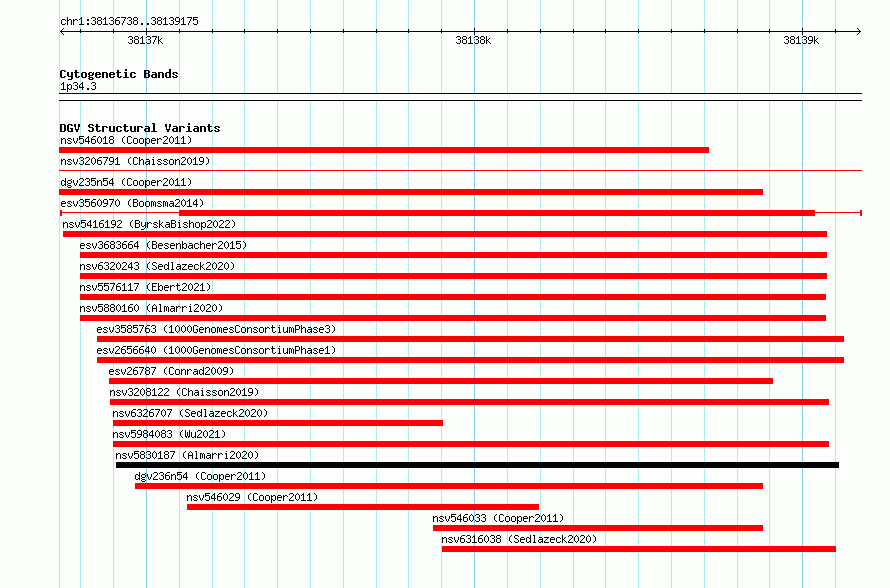The image size is (890, 588).
Task: Click the Cytogenetic Bands track title
Action: [x=119, y=74]
